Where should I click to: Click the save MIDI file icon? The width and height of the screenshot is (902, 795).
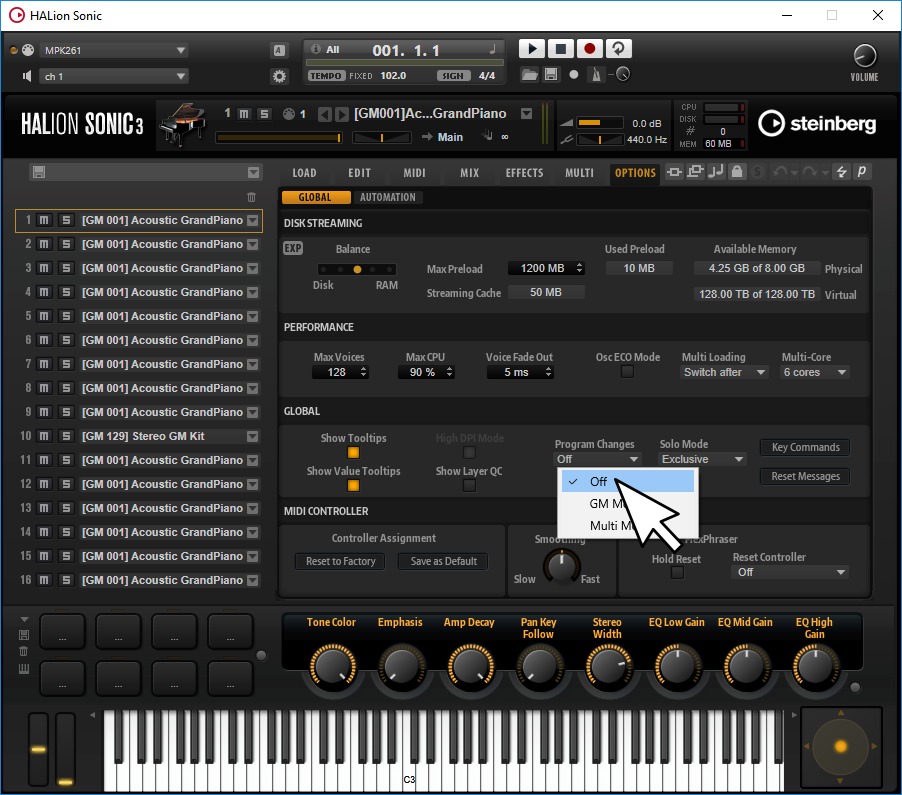[551, 75]
